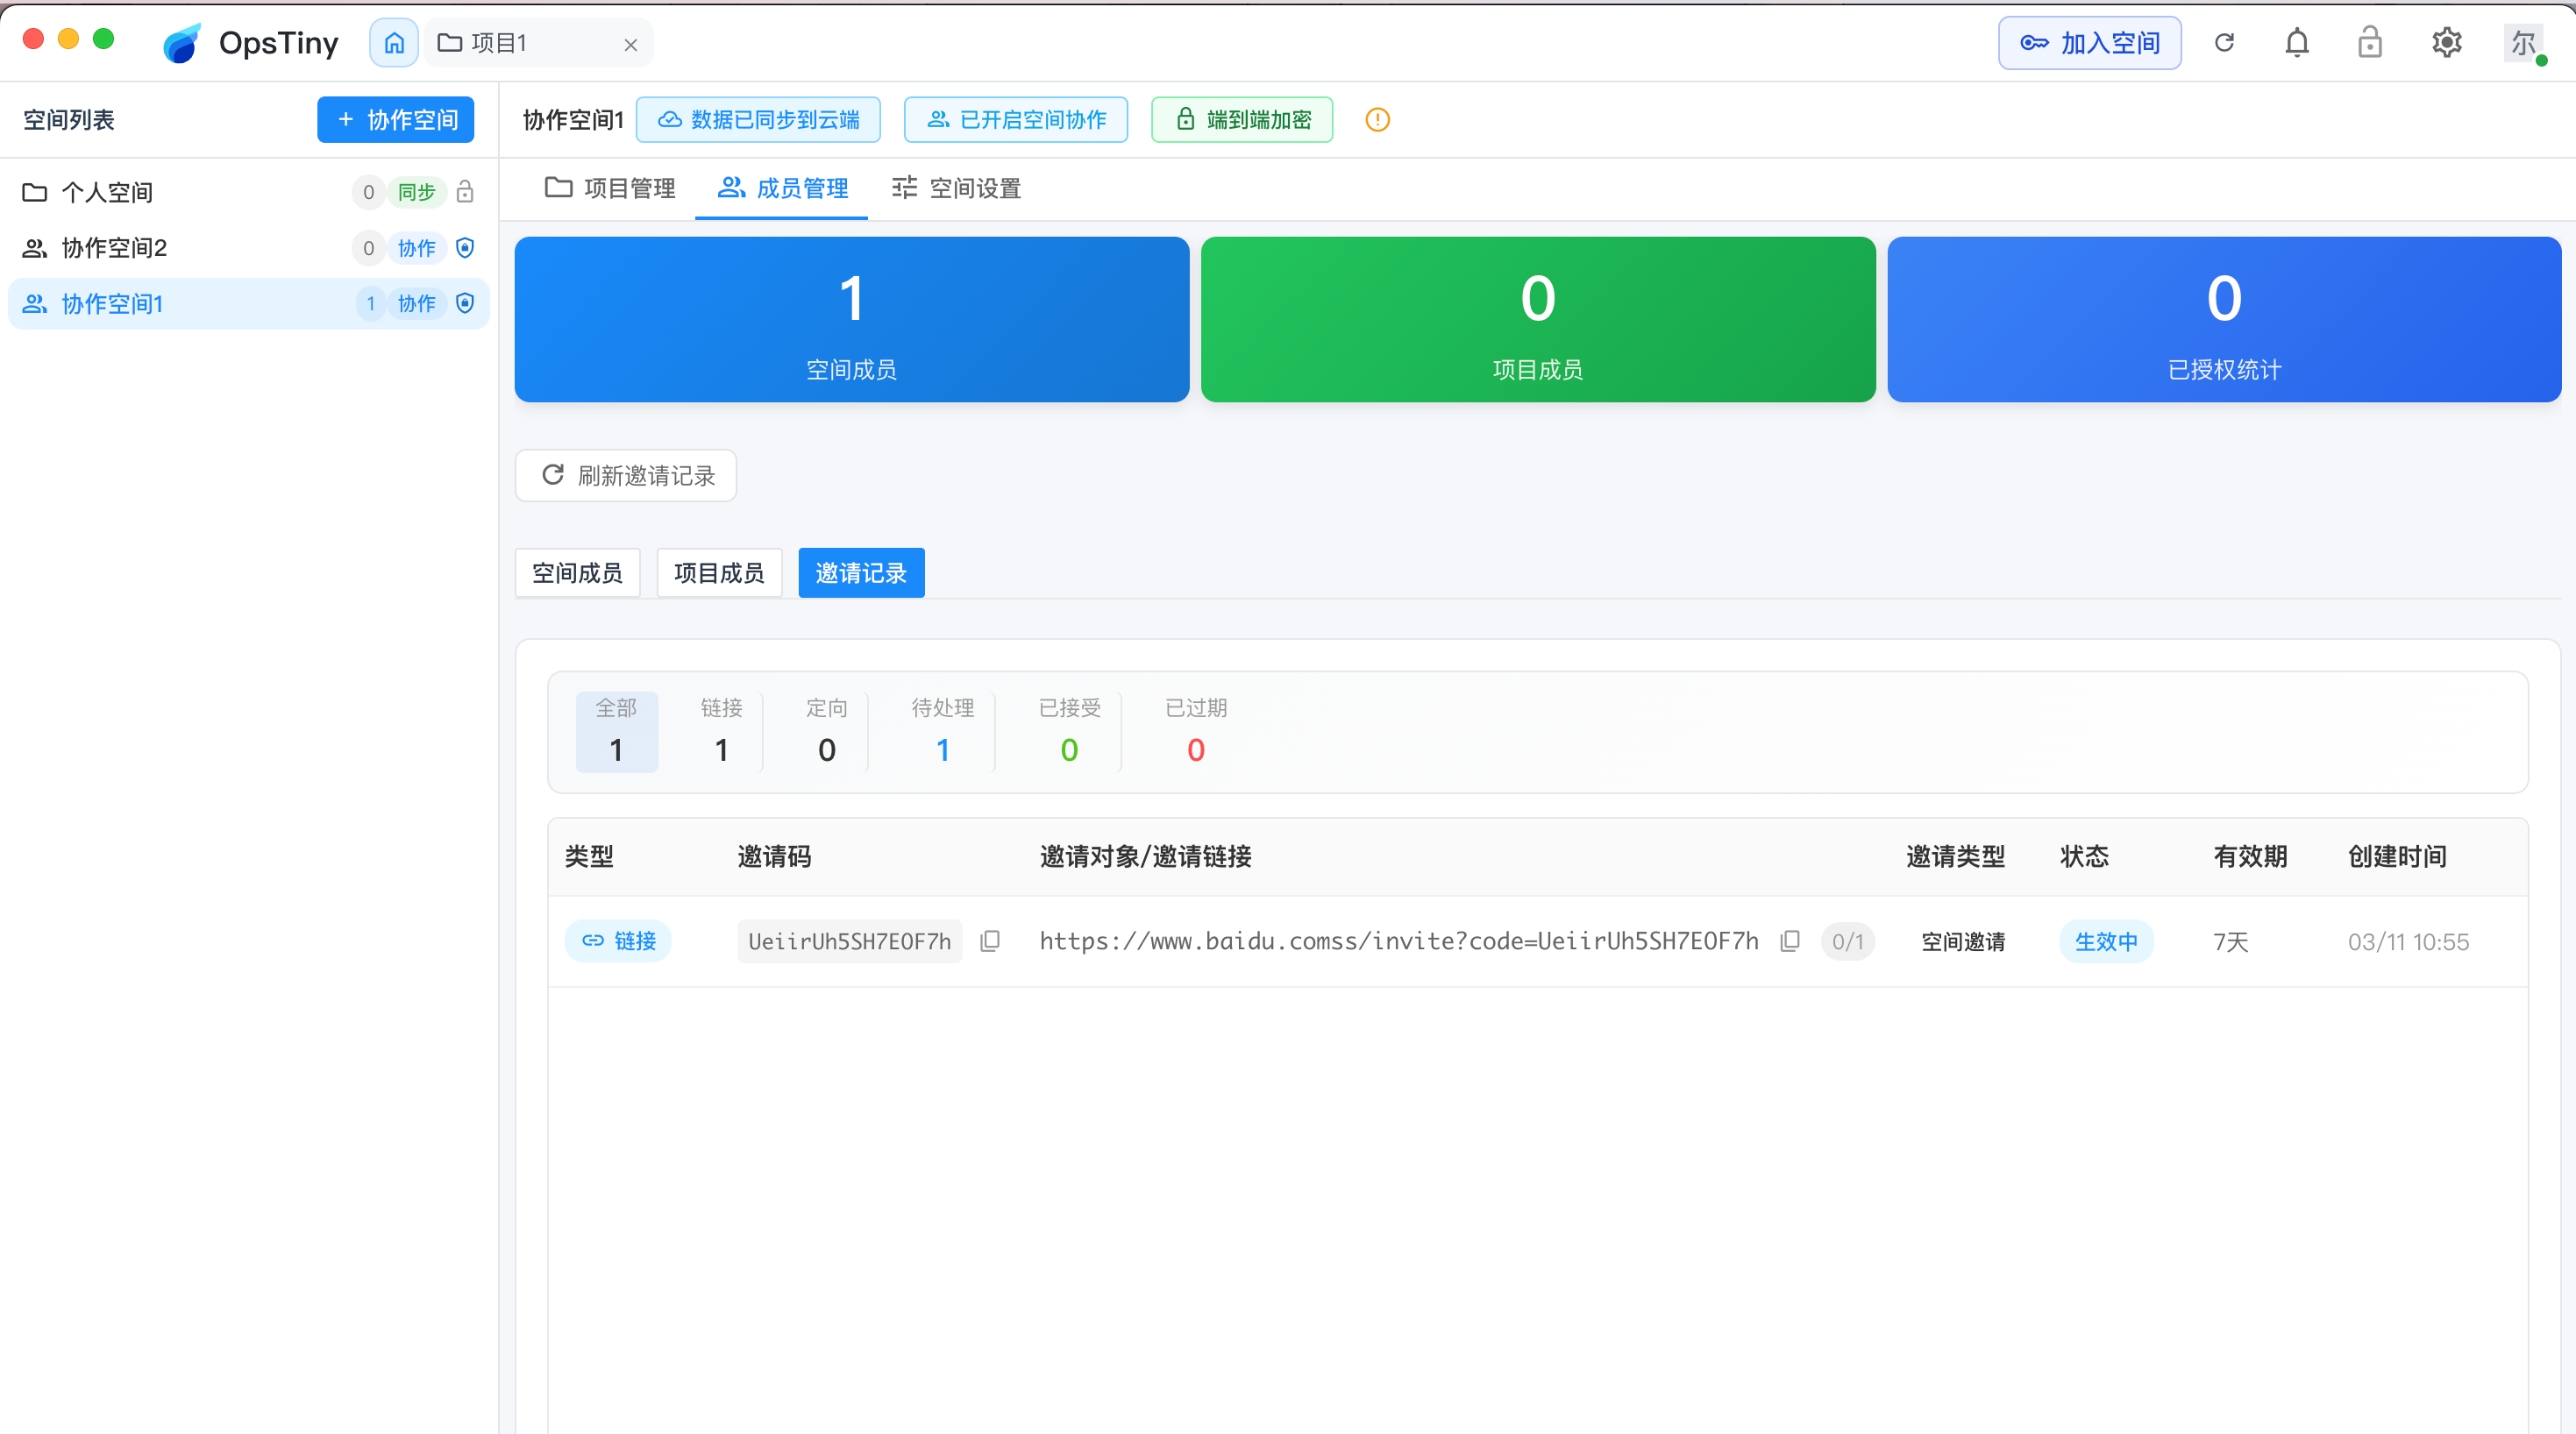
Task: Filter invitations by 定向
Action: (827, 731)
